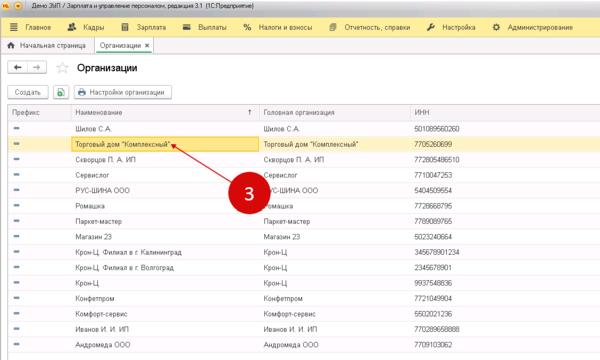Click INN value 501089560260

tap(437, 129)
